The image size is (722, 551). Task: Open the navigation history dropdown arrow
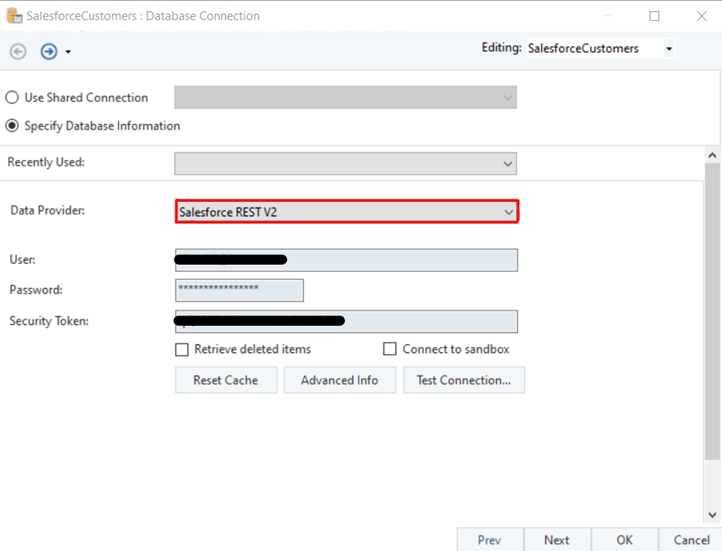[x=68, y=52]
